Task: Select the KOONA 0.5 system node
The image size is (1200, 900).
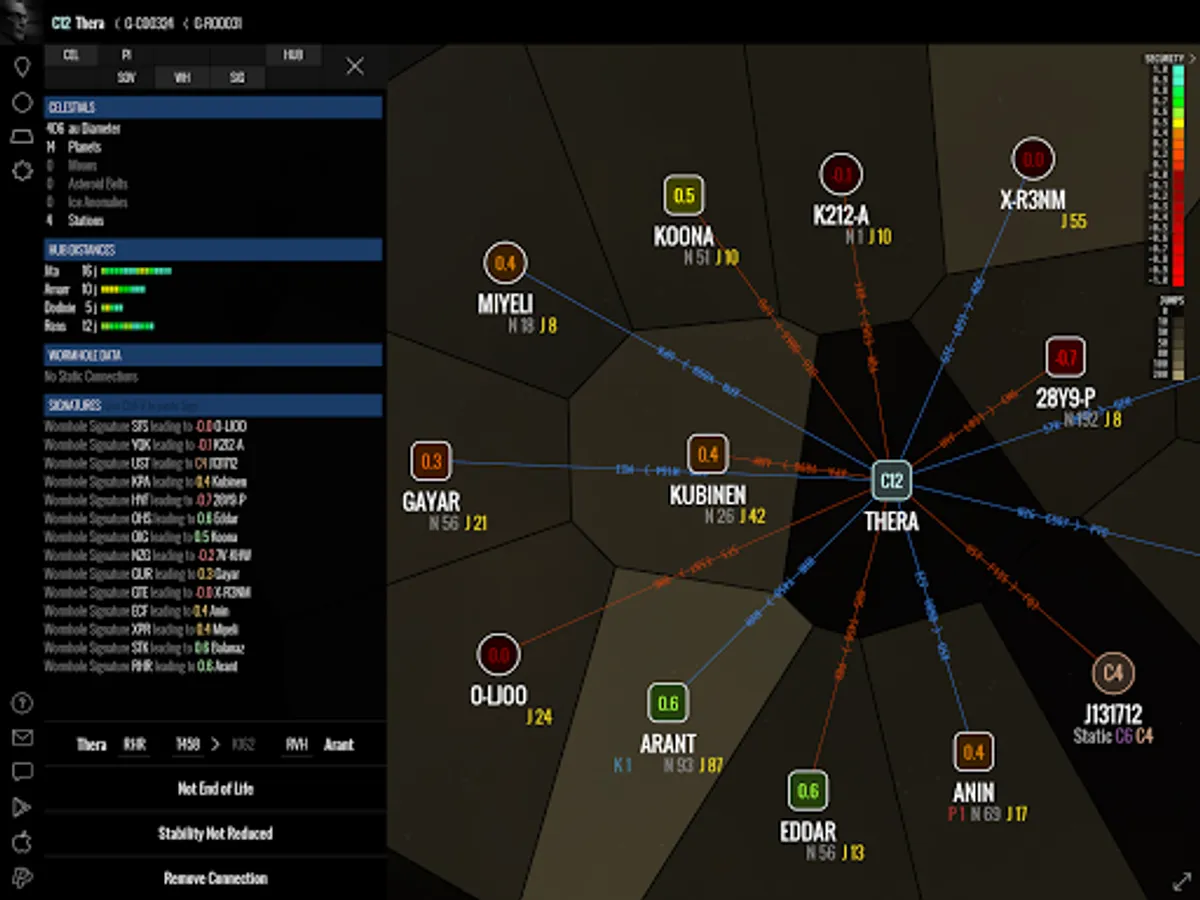Action: tap(684, 196)
